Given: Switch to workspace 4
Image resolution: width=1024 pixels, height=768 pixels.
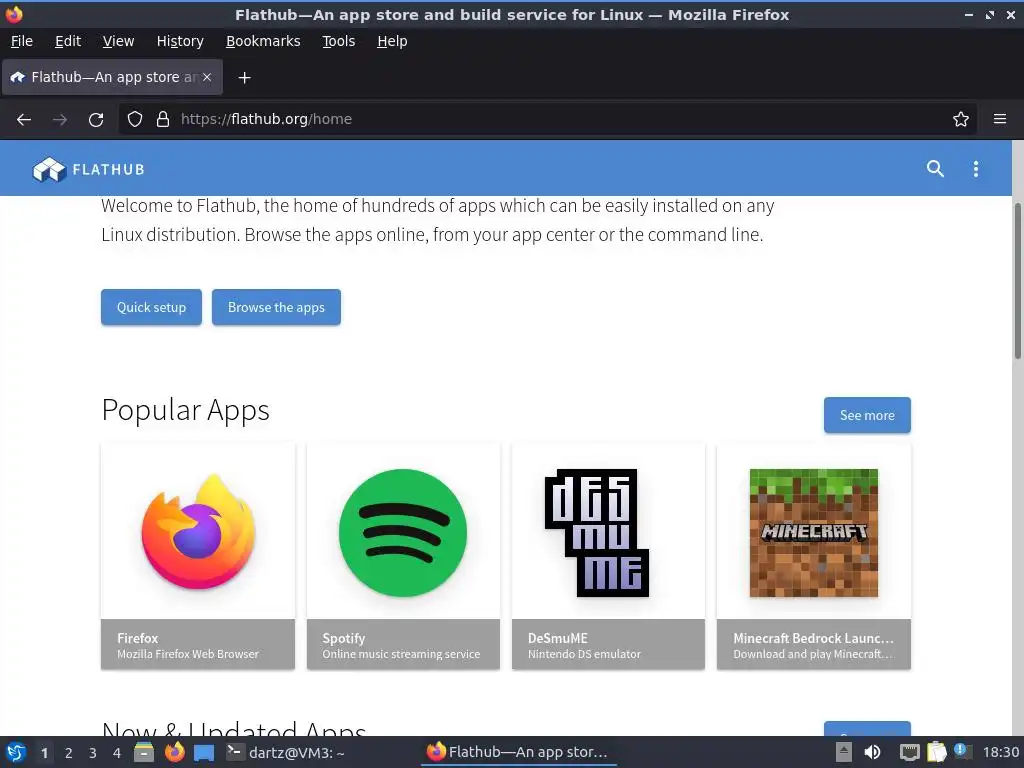Looking at the screenshot, I should click(117, 753).
